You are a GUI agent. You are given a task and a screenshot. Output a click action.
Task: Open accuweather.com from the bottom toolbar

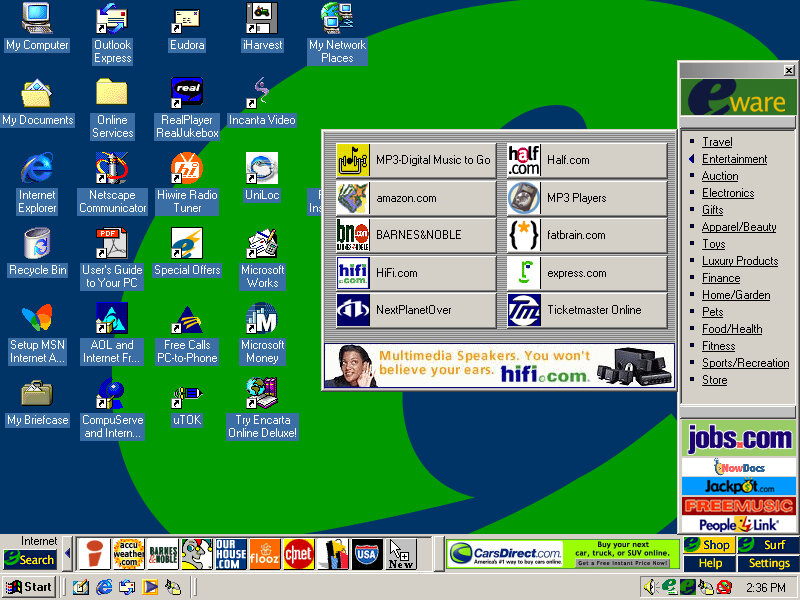[128, 554]
